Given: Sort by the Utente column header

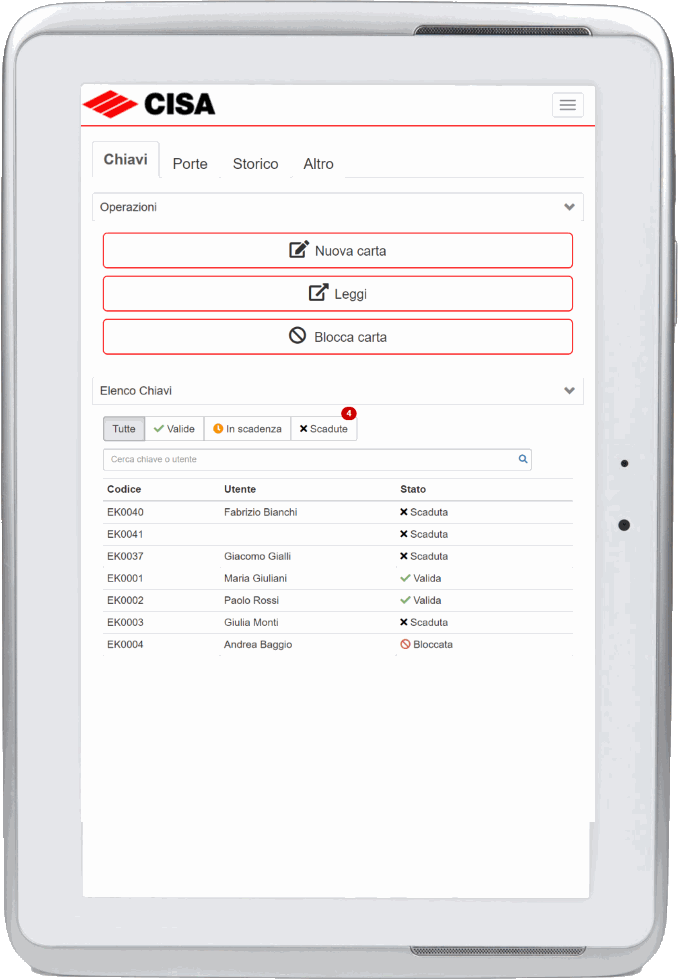Looking at the screenshot, I should point(240,489).
